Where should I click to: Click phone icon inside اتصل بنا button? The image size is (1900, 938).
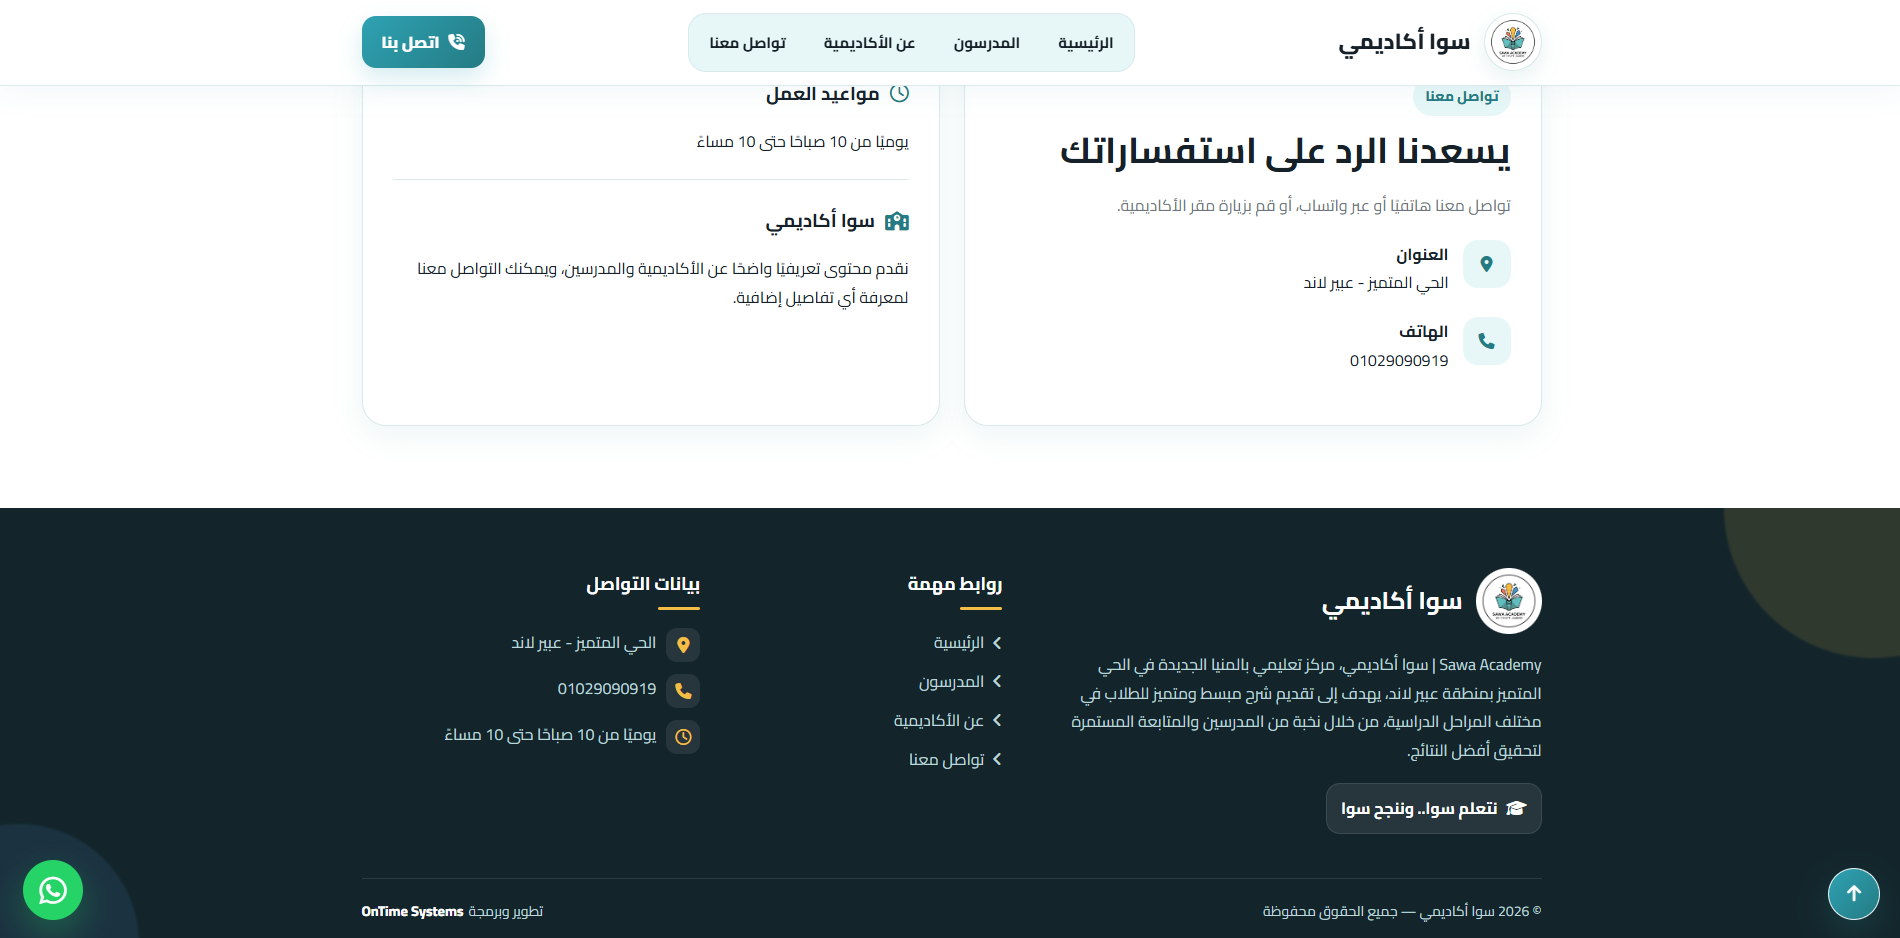click(x=457, y=42)
